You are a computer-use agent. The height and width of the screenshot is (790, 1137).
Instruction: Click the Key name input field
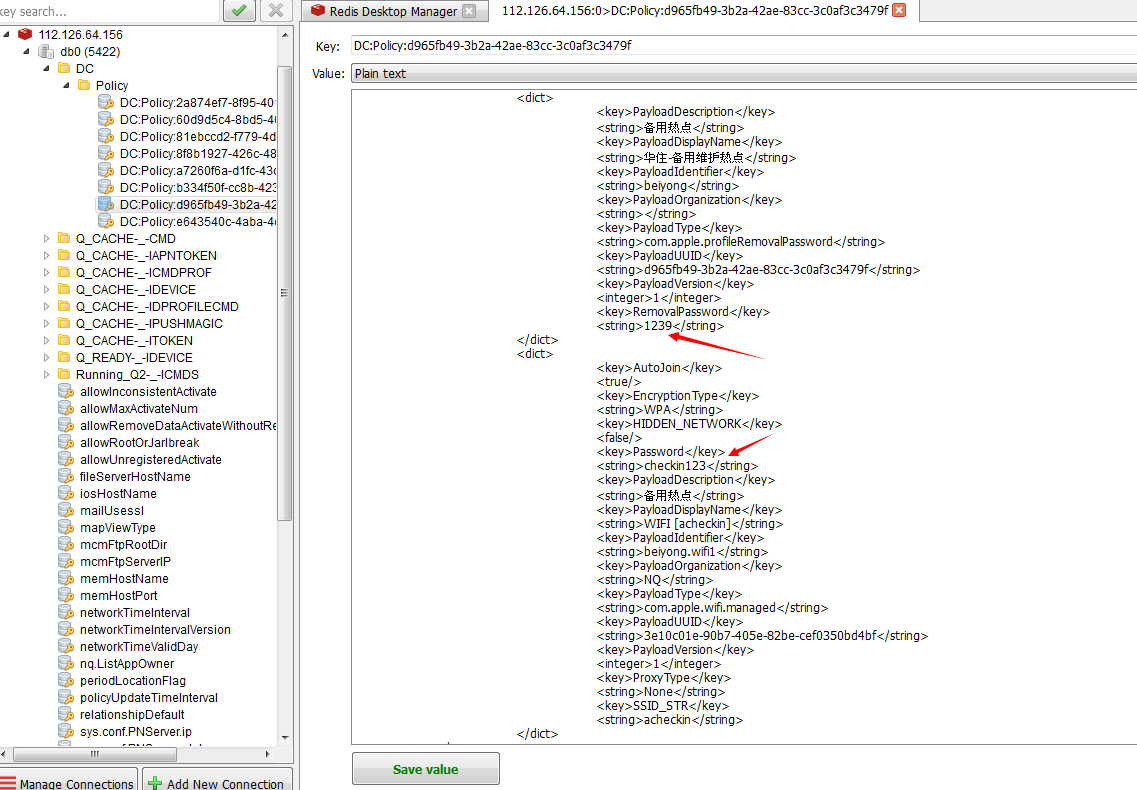tap(744, 45)
